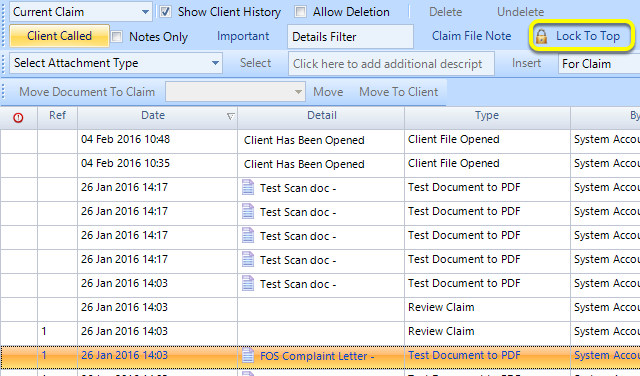The width and height of the screenshot is (640, 376).
Task: Click the Select attachment button
Action: click(x=256, y=63)
